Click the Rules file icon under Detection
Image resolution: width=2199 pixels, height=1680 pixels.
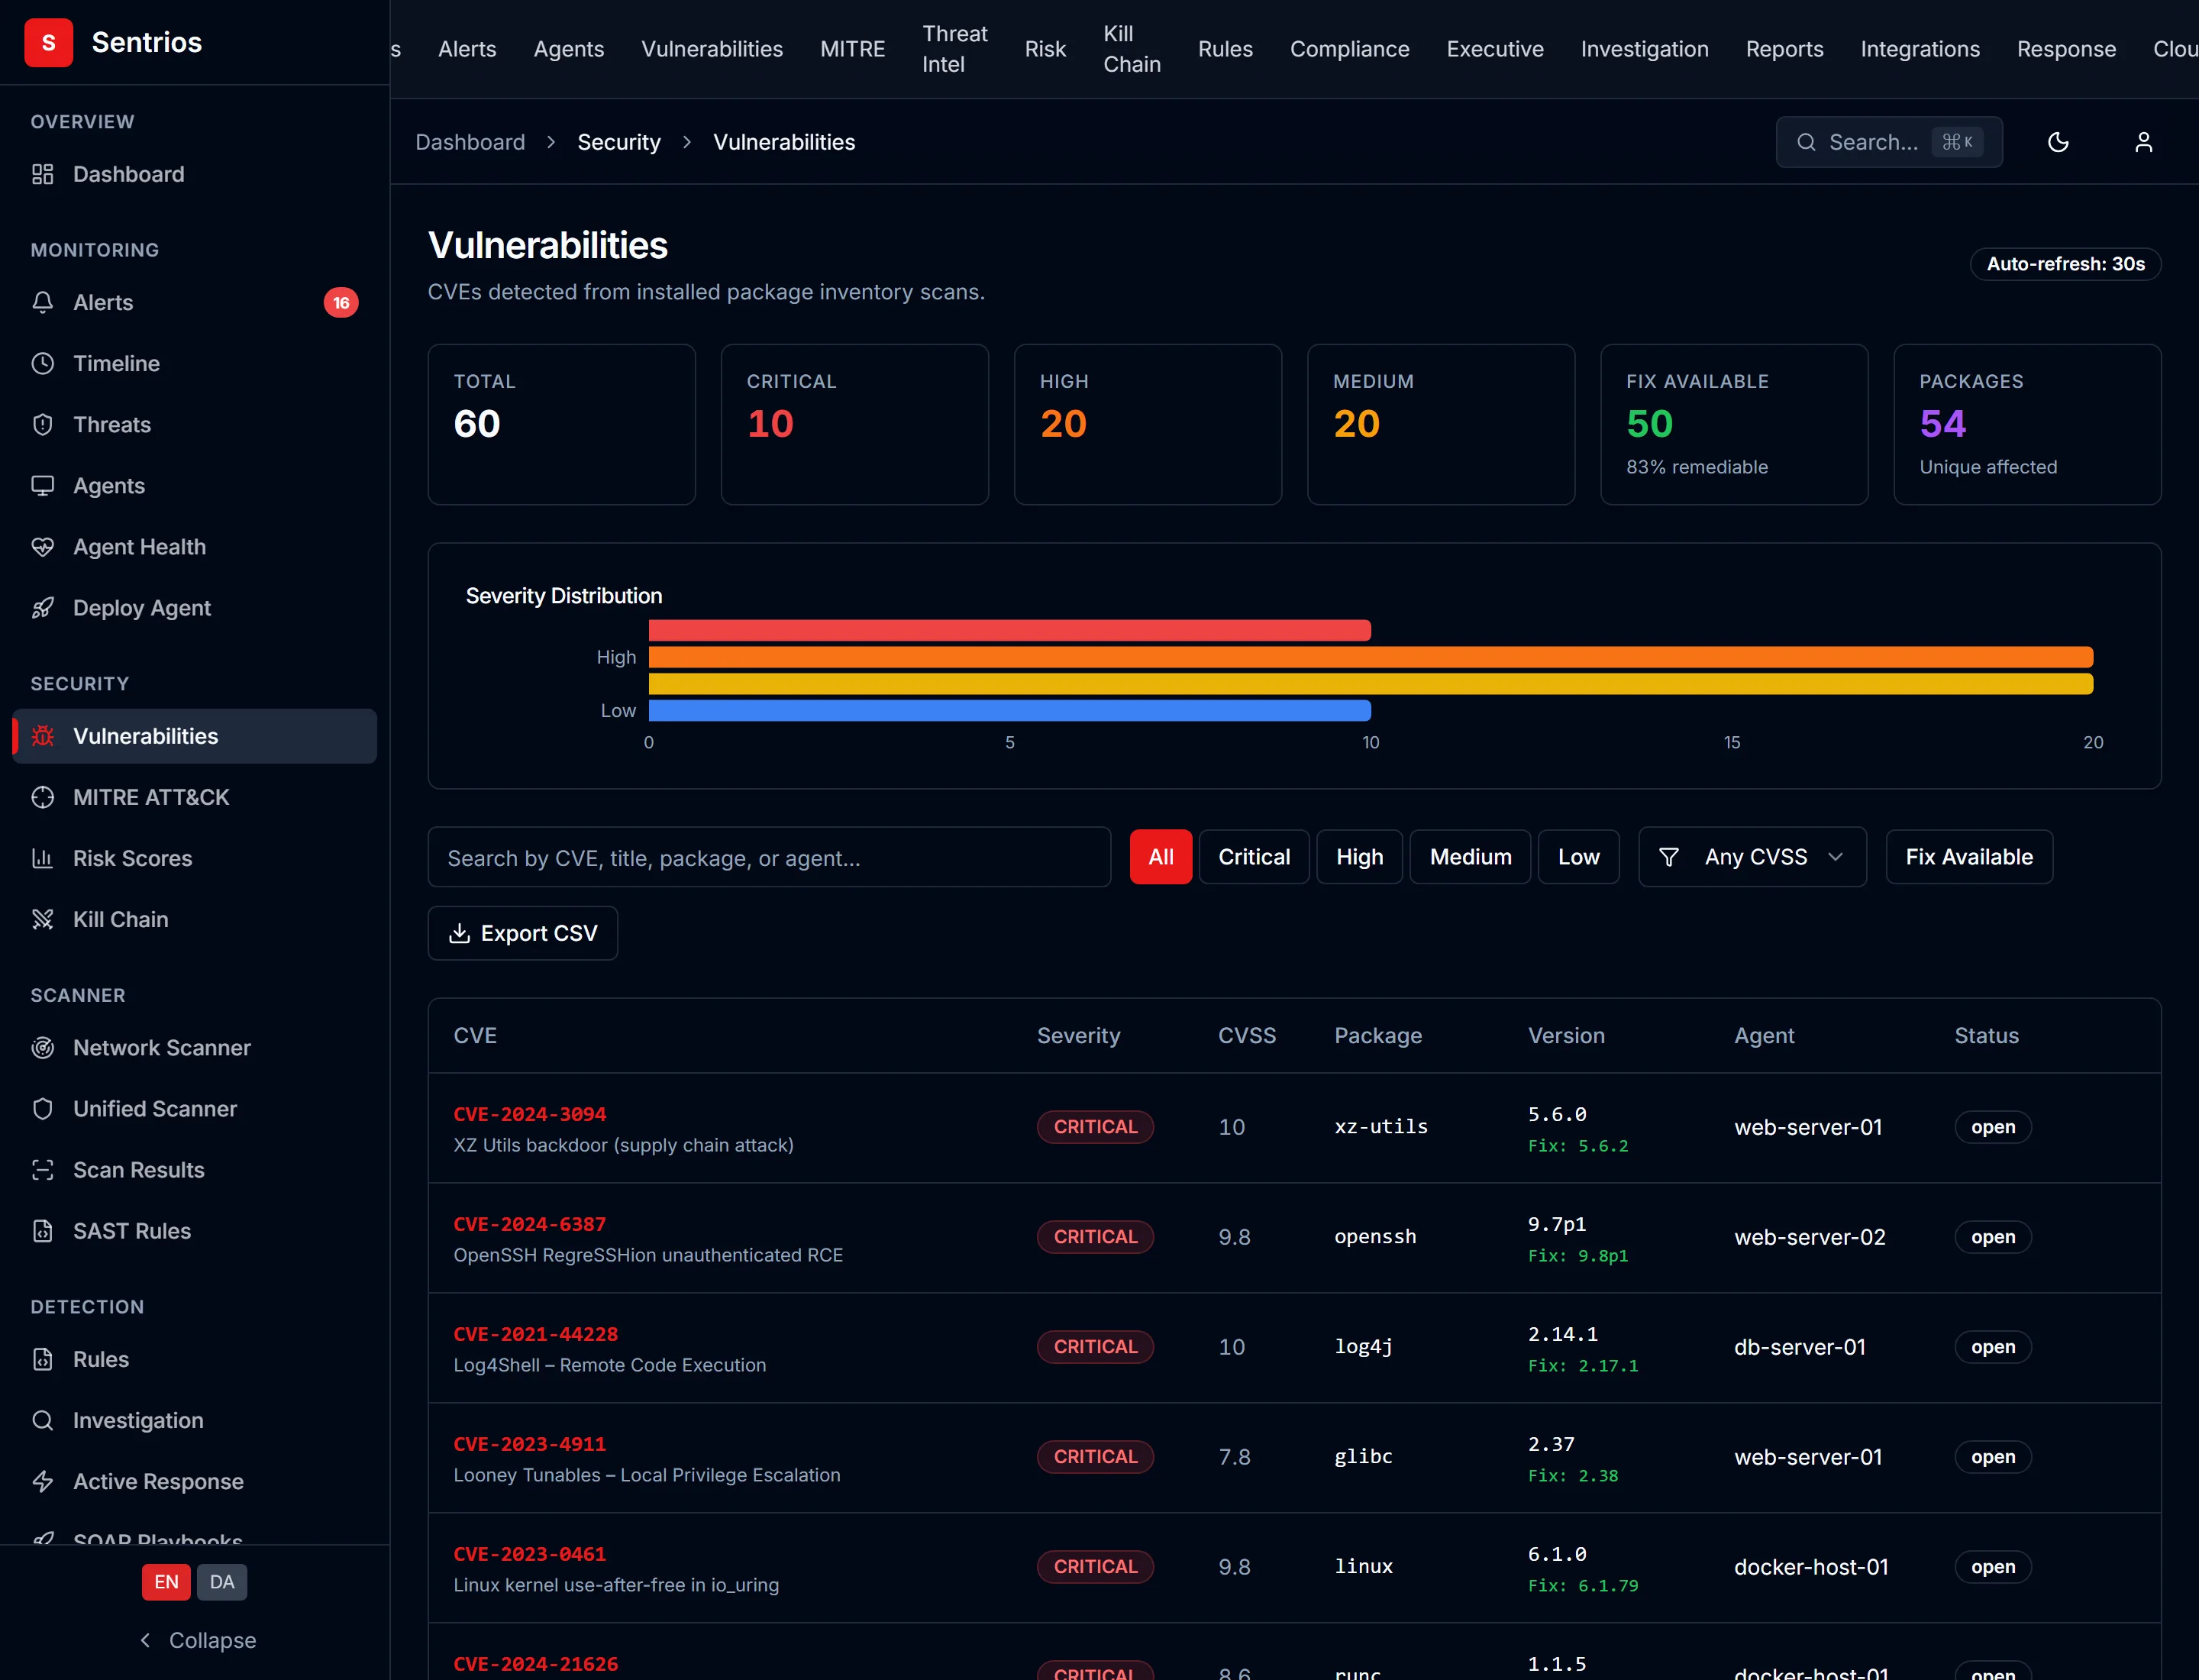pyautogui.click(x=42, y=1359)
